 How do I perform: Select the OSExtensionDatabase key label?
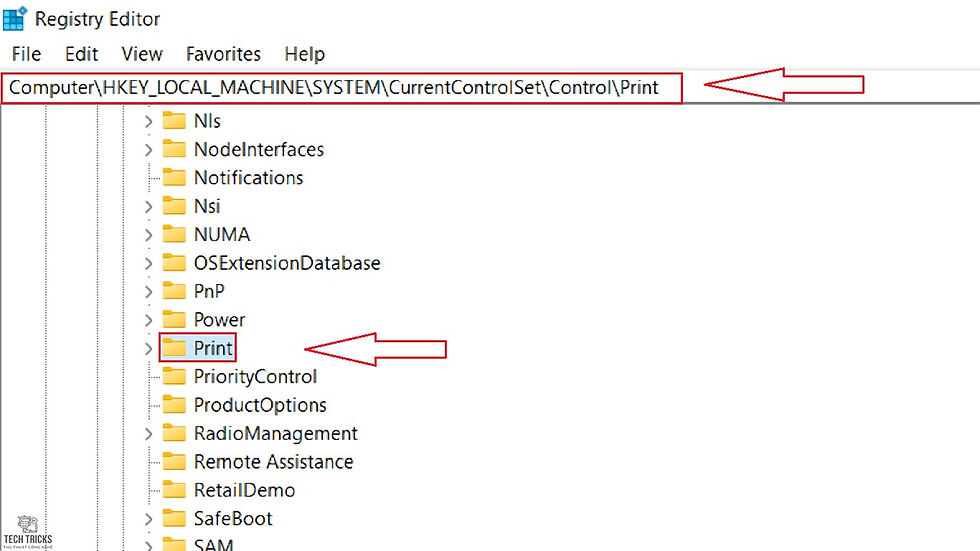pyautogui.click(x=287, y=264)
